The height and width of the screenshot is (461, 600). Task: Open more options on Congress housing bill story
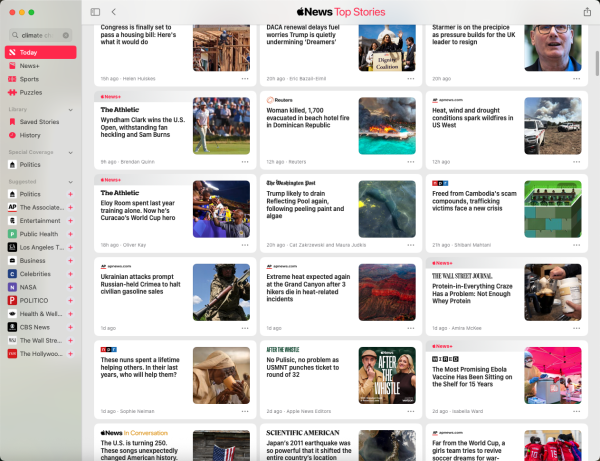pyautogui.click(x=245, y=78)
